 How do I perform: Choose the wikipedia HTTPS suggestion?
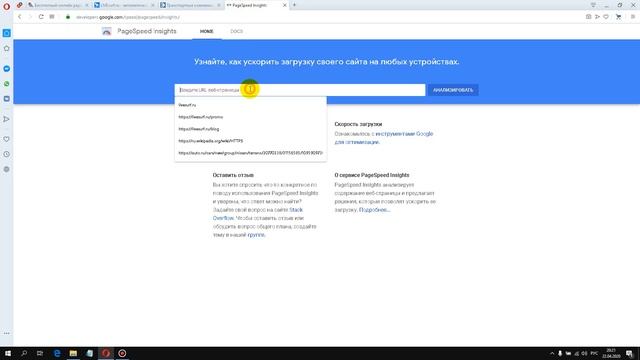point(251,141)
